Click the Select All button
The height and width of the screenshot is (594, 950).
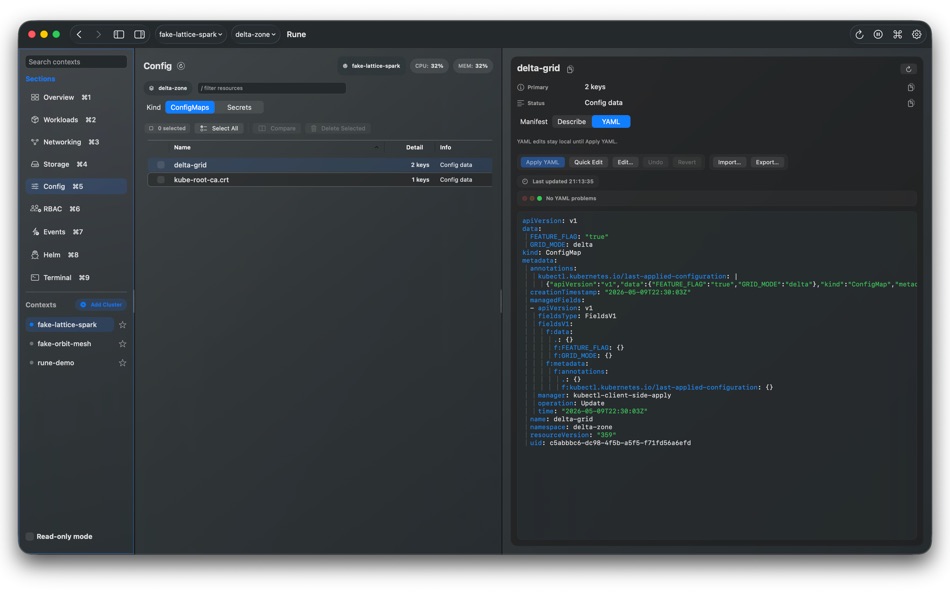click(x=219, y=128)
